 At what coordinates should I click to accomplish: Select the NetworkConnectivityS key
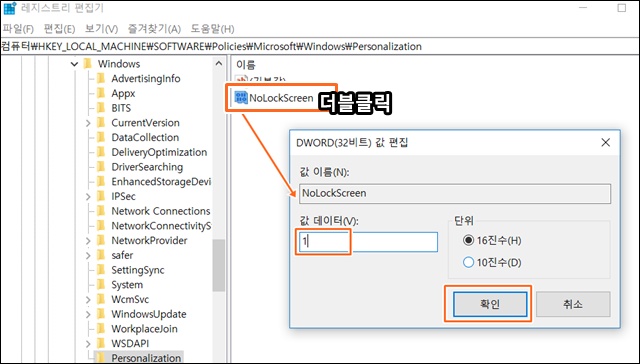click(161, 226)
